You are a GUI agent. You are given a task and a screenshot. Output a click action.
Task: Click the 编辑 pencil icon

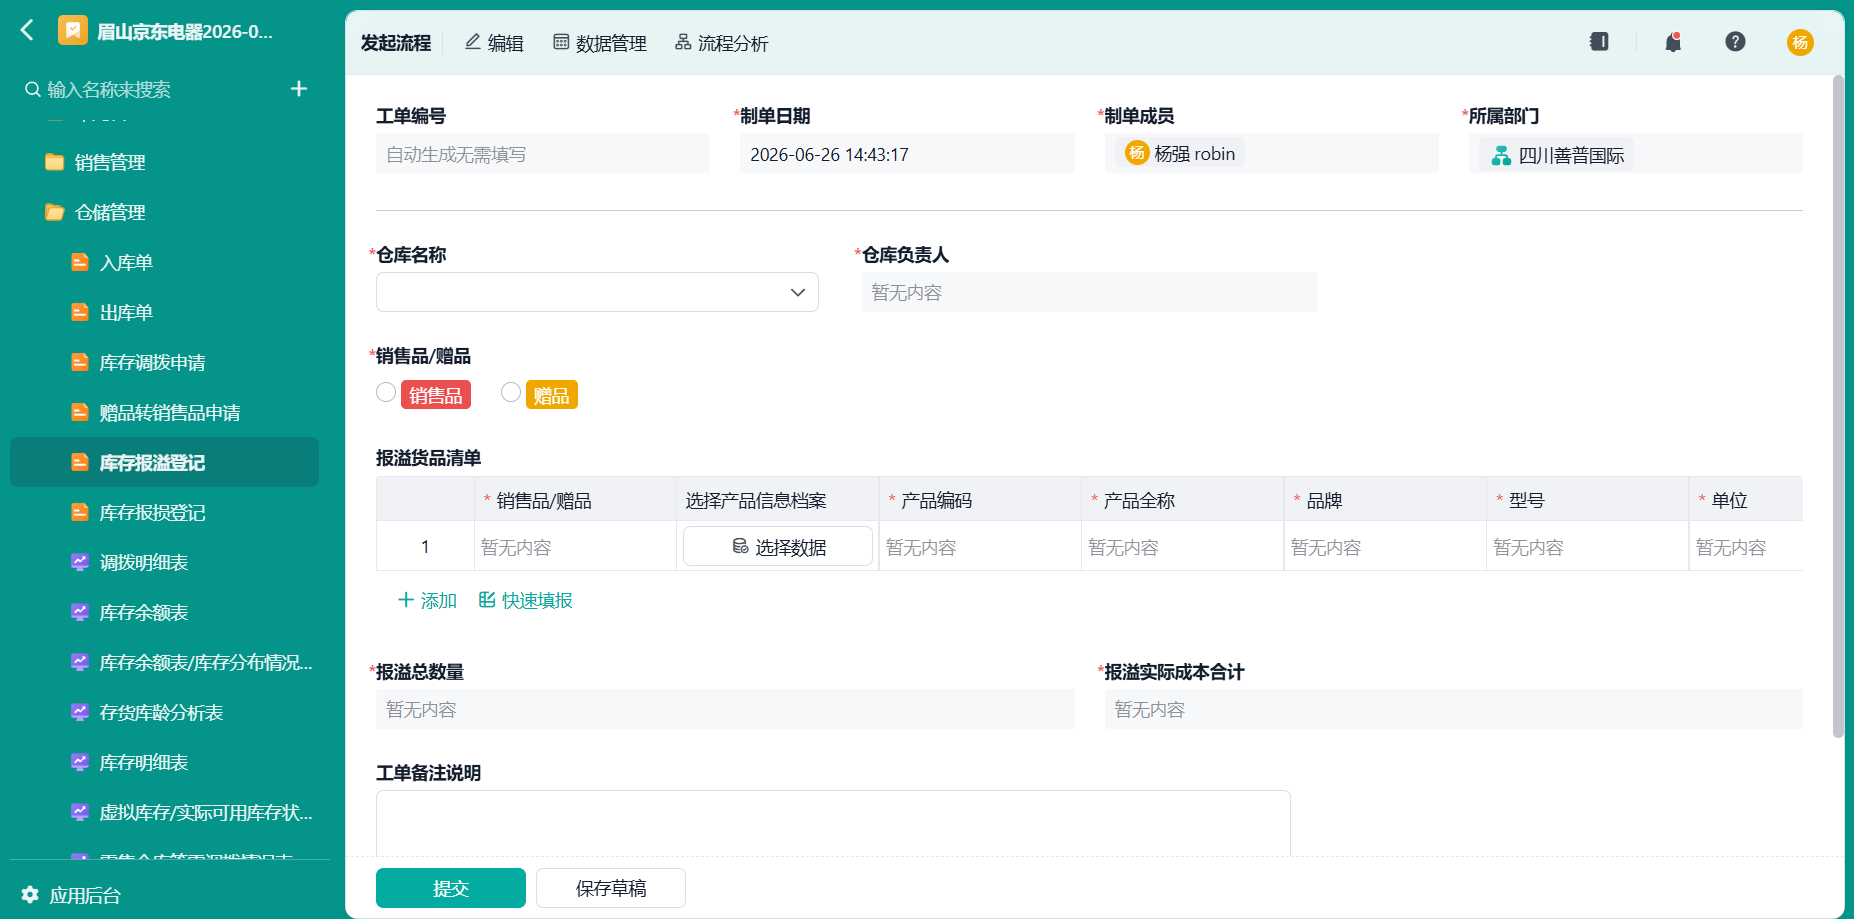click(x=473, y=42)
